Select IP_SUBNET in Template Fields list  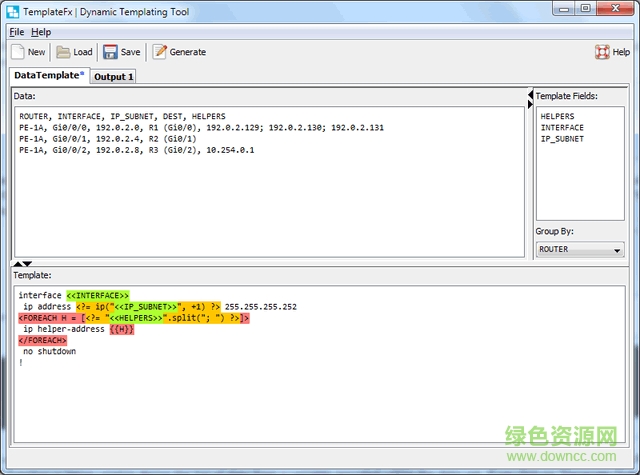pyautogui.click(x=562, y=139)
